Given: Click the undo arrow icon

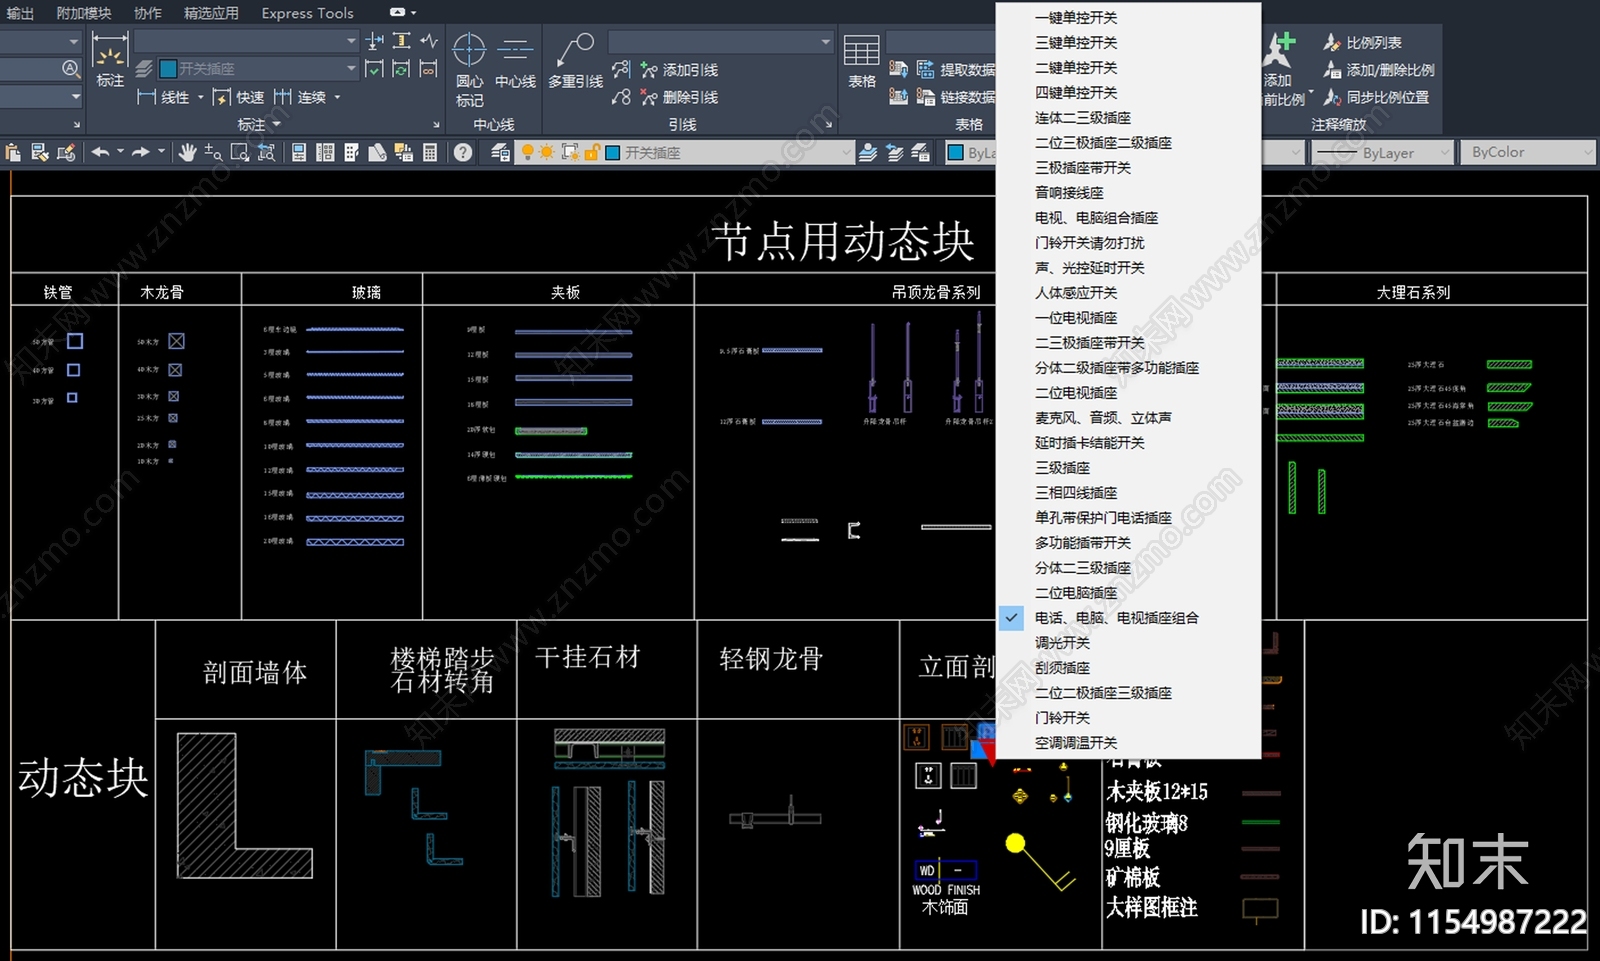Looking at the screenshot, I should (101, 152).
